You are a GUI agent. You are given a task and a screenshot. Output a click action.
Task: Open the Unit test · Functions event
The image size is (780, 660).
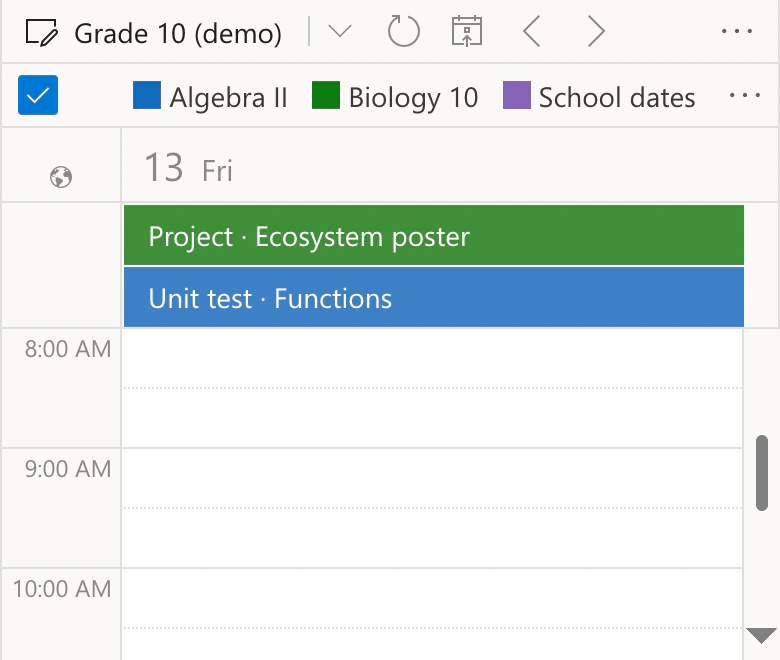(434, 297)
